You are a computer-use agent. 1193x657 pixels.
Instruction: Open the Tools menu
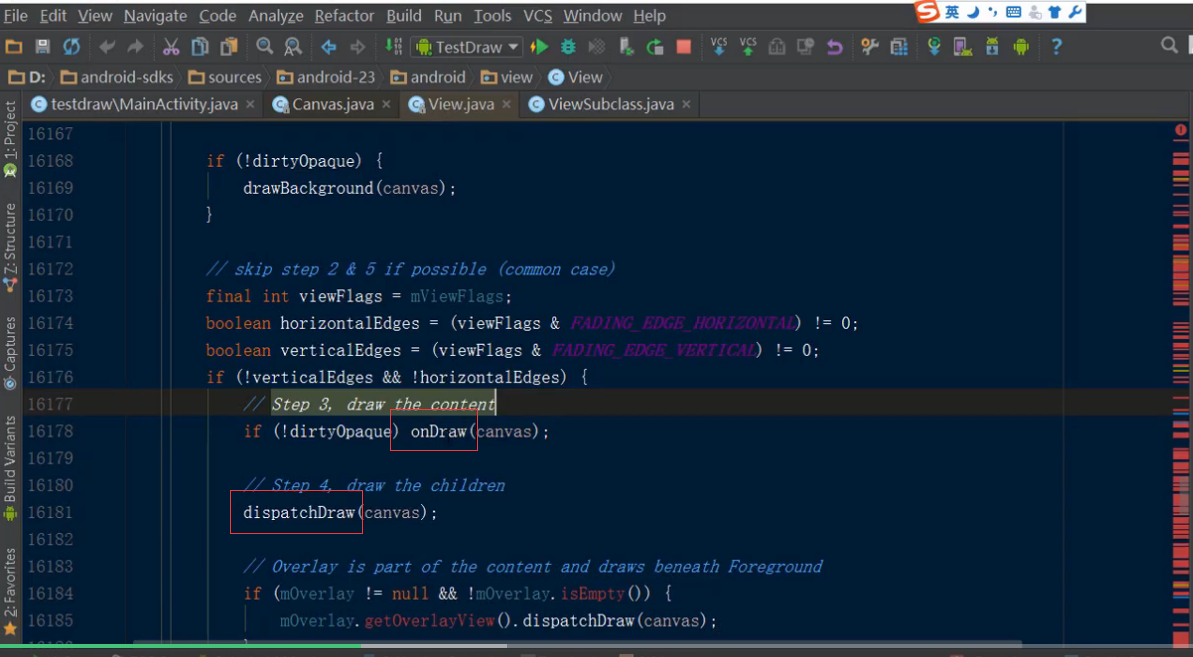coord(492,15)
